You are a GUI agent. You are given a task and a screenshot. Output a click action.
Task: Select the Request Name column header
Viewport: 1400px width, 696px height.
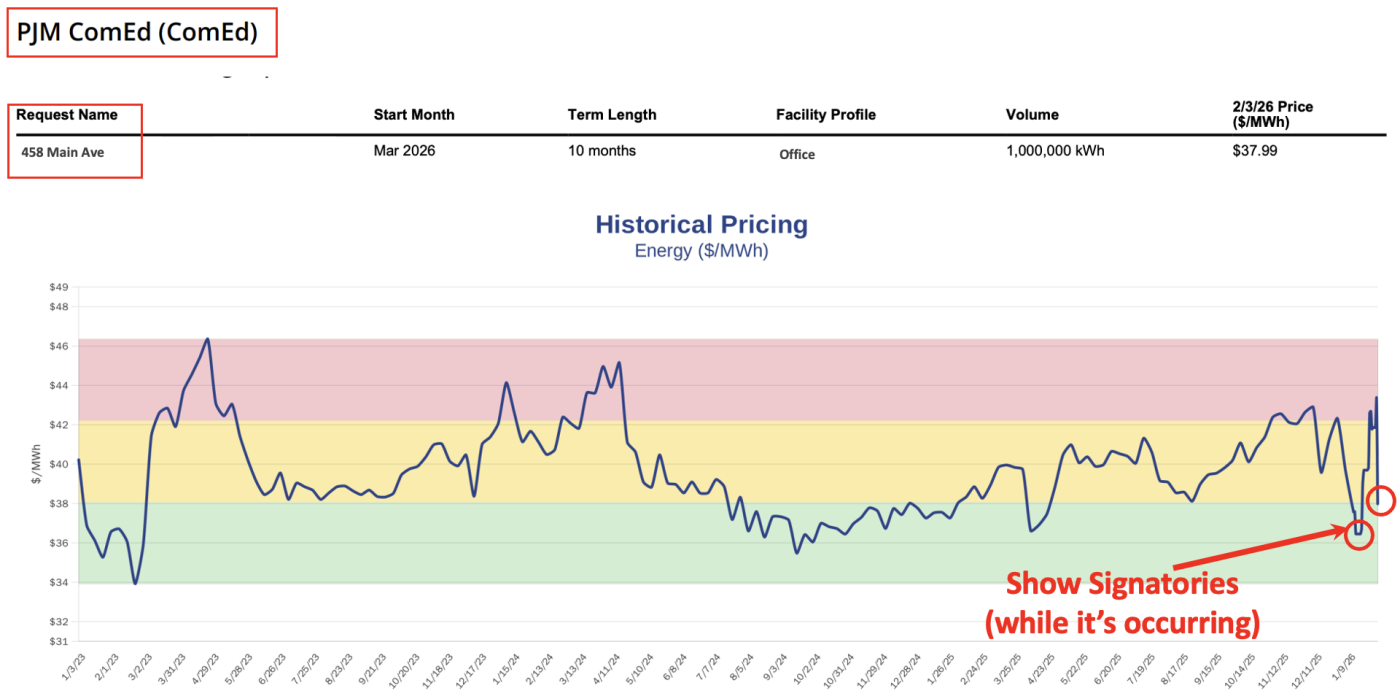tap(66, 115)
